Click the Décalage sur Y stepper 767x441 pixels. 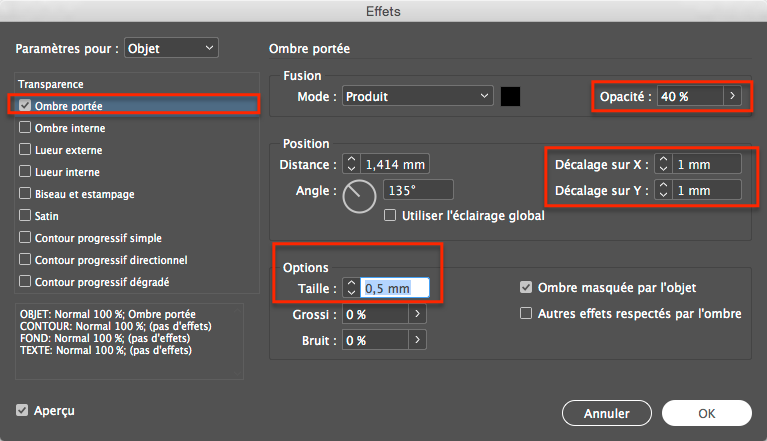[663, 189]
